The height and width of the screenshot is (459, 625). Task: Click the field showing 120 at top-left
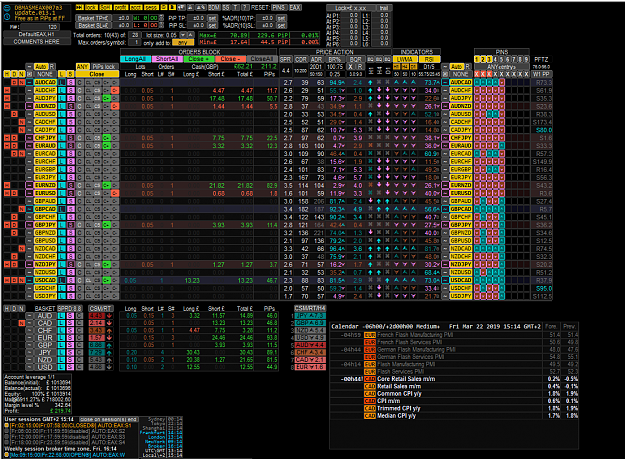coord(40,27)
